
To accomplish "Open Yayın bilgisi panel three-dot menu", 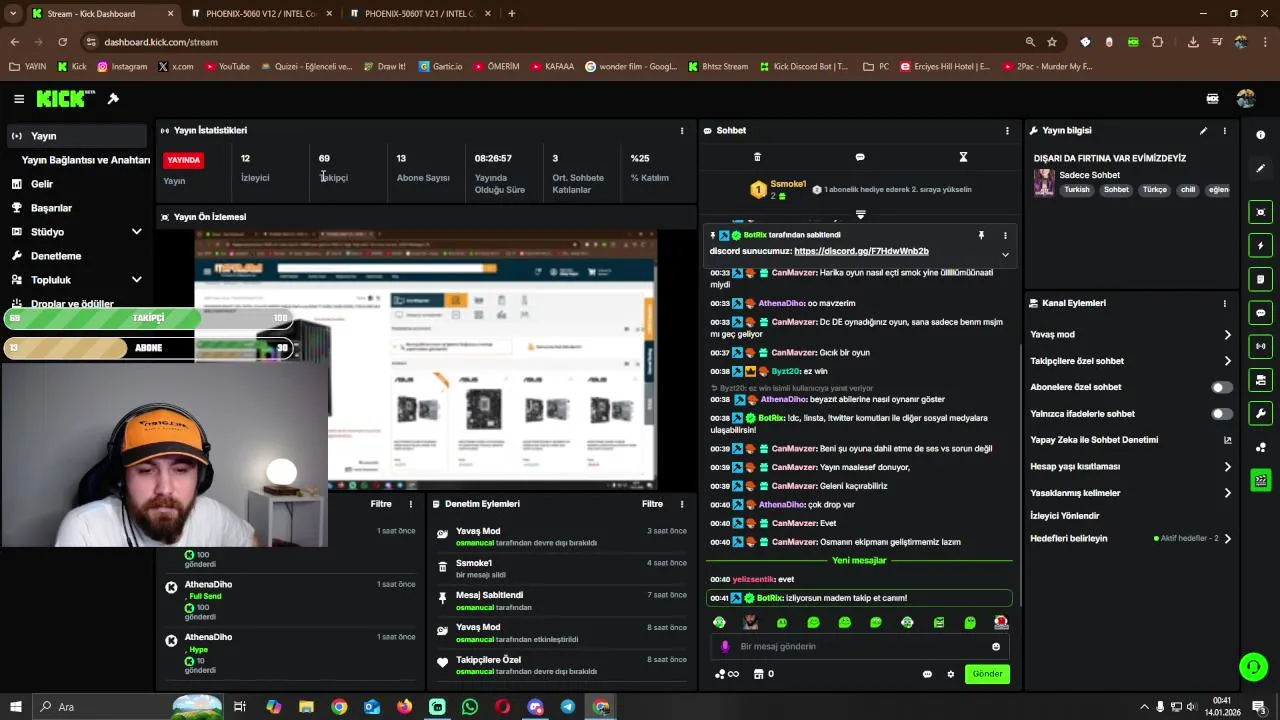I will pyautogui.click(x=1224, y=131).
